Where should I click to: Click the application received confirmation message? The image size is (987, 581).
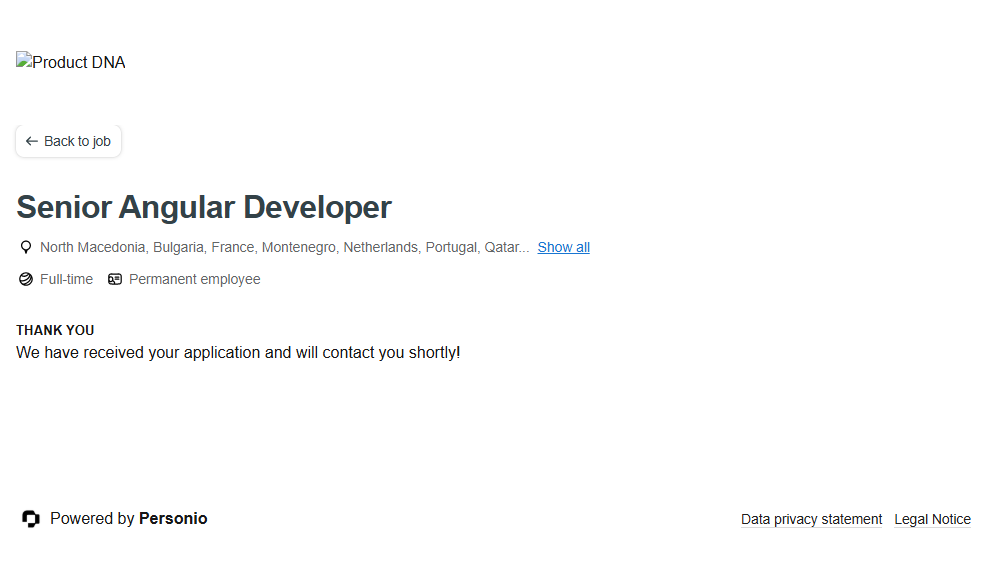[x=238, y=352]
